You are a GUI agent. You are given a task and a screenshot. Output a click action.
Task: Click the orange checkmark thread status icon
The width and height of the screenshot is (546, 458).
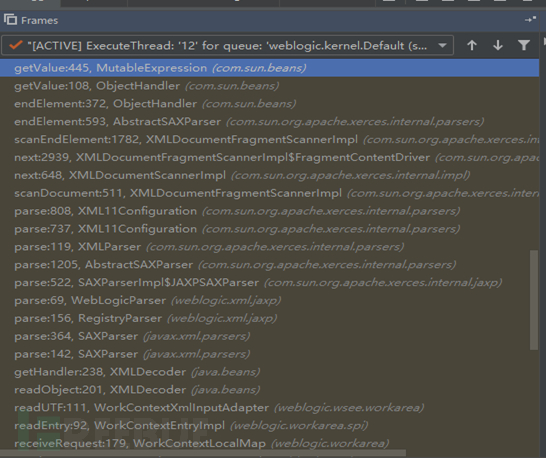click(x=16, y=45)
